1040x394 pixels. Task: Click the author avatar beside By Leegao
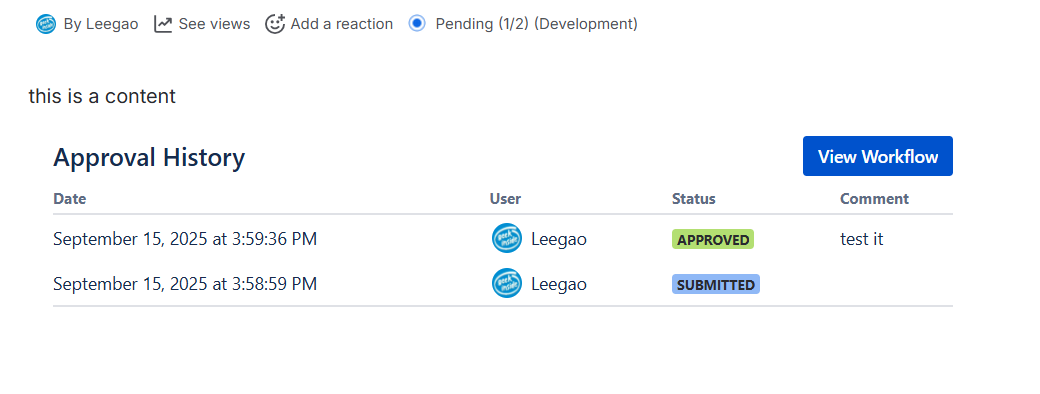pyautogui.click(x=46, y=25)
